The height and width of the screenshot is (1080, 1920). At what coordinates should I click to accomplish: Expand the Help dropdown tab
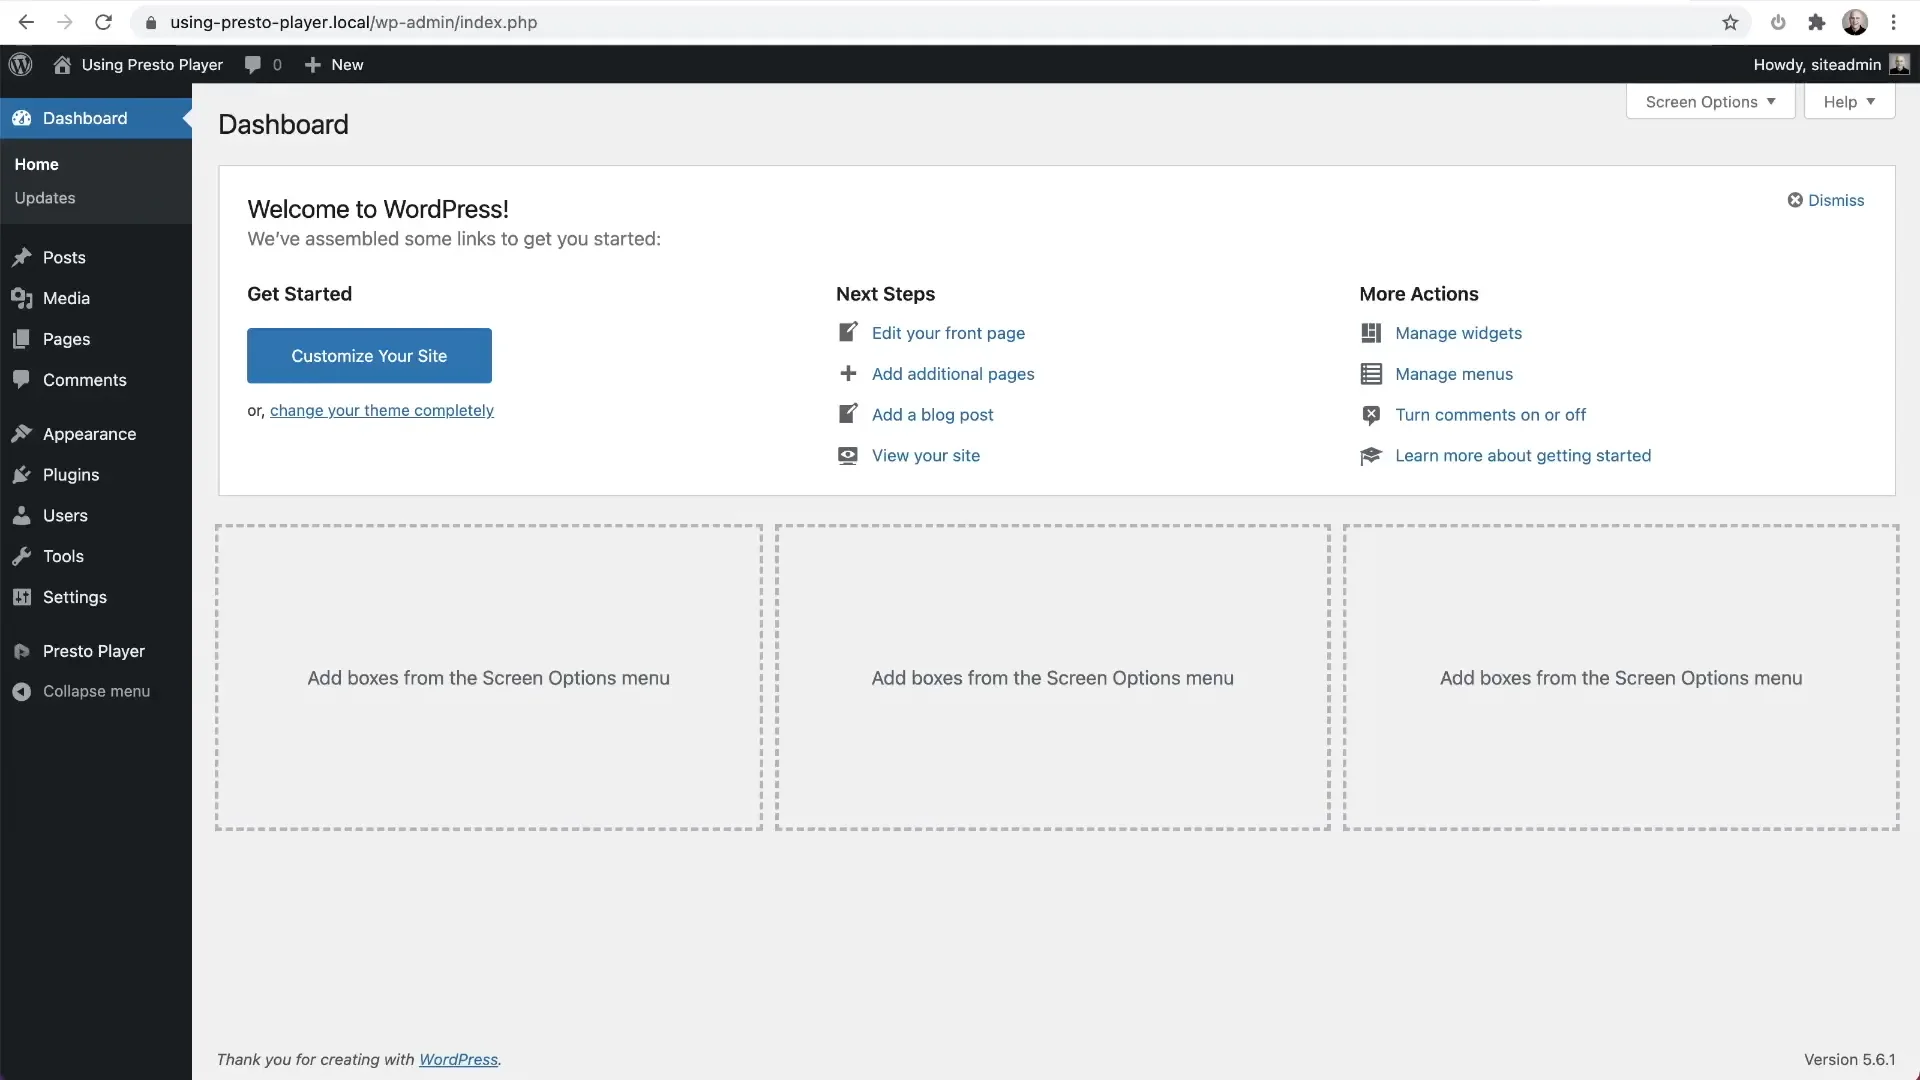coord(1849,102)
